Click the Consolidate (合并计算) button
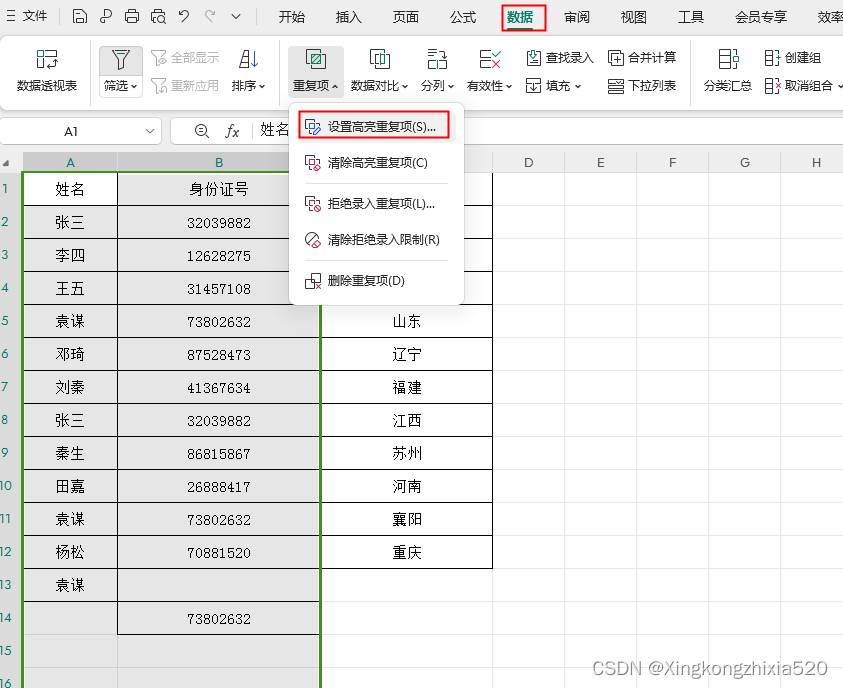This screenshot has width=843, height=688. [x=642, y=58]
